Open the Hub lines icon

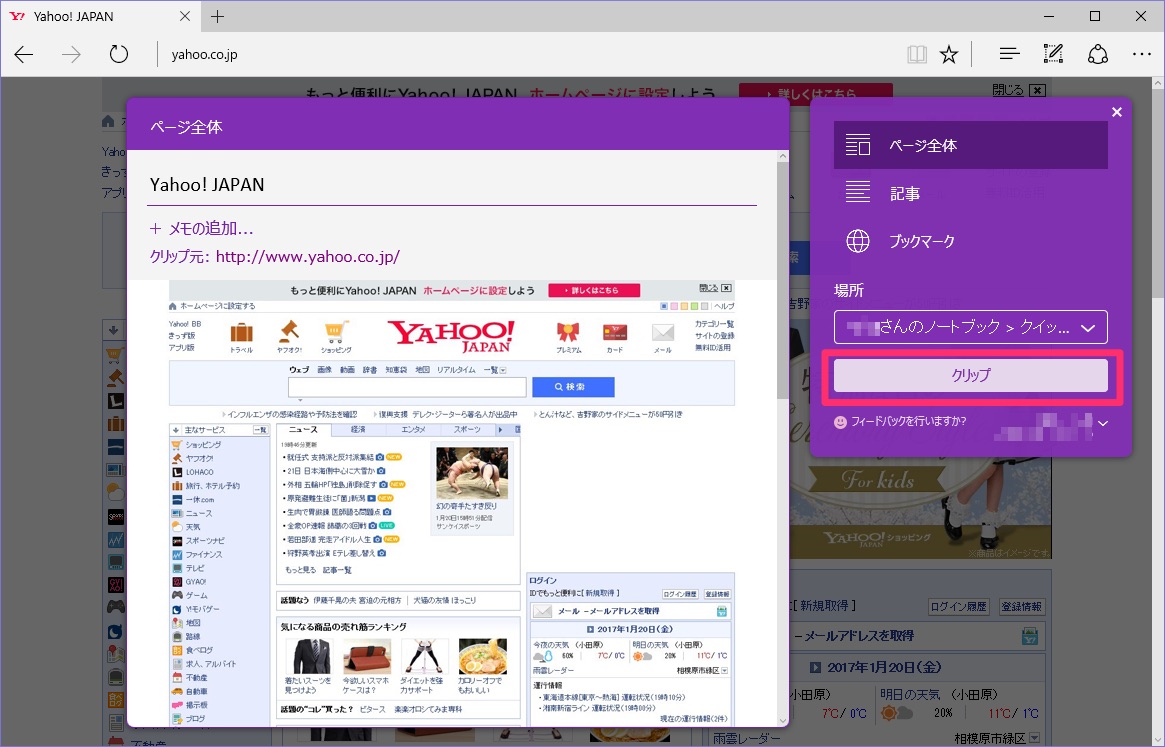1009,54
